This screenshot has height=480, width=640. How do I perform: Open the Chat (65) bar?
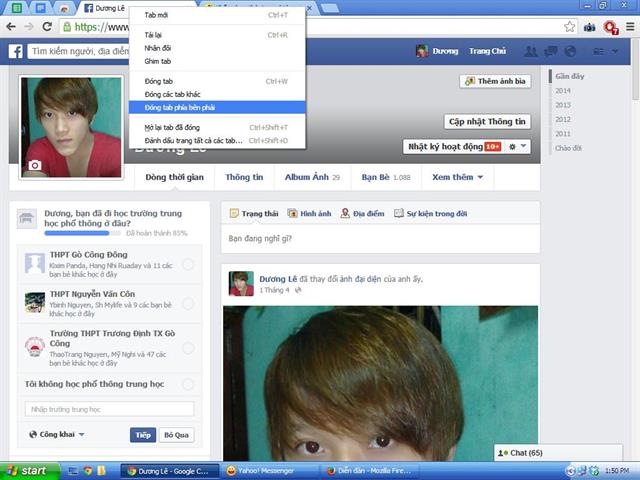[558, 453]
